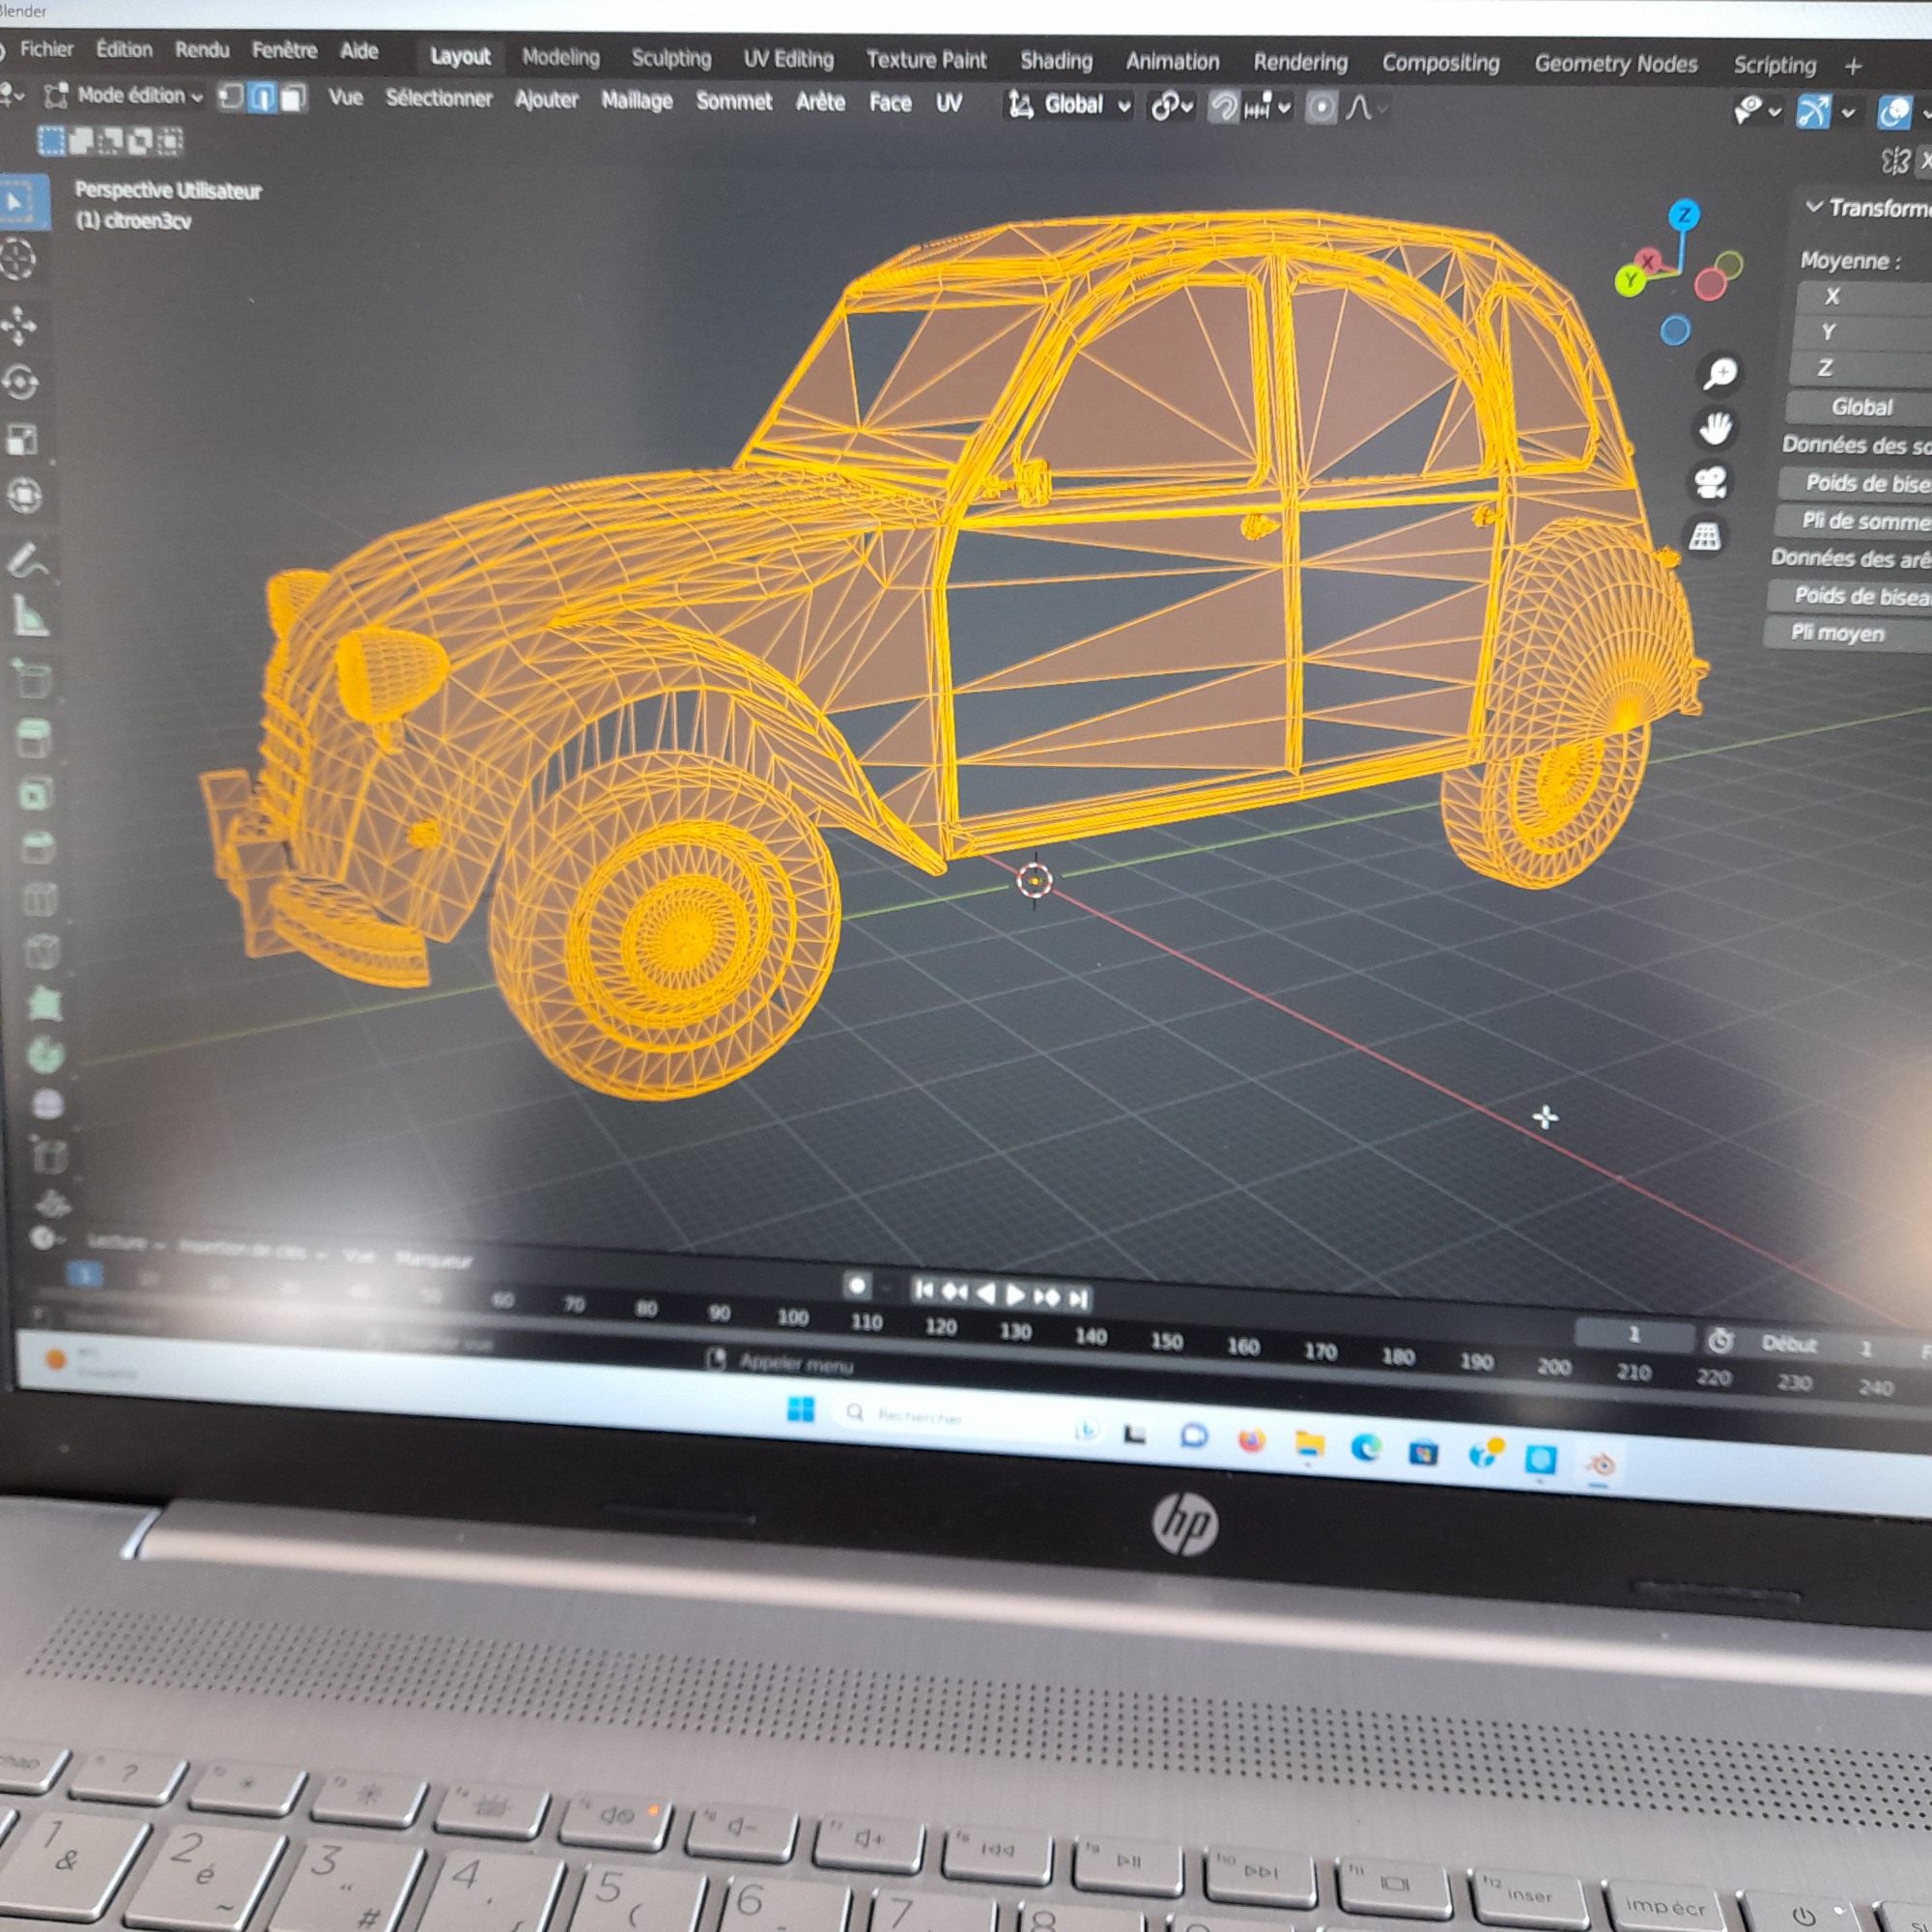This screenshot has width=1932, height=1932.
Task: Toggle timeline auto-keying record button
Action: tap(857, 1286)
